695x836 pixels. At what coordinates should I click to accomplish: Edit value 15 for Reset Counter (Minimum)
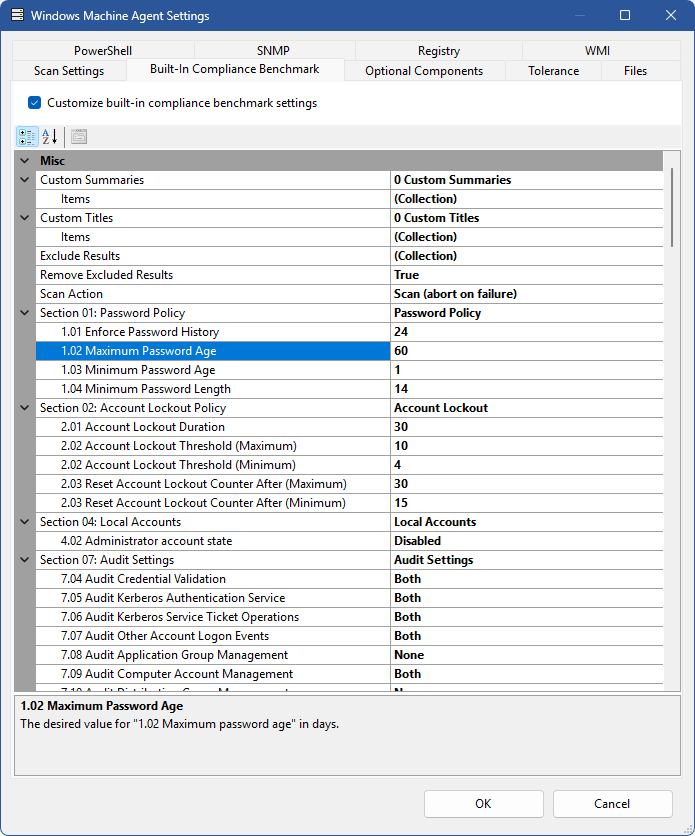(527, 503)
